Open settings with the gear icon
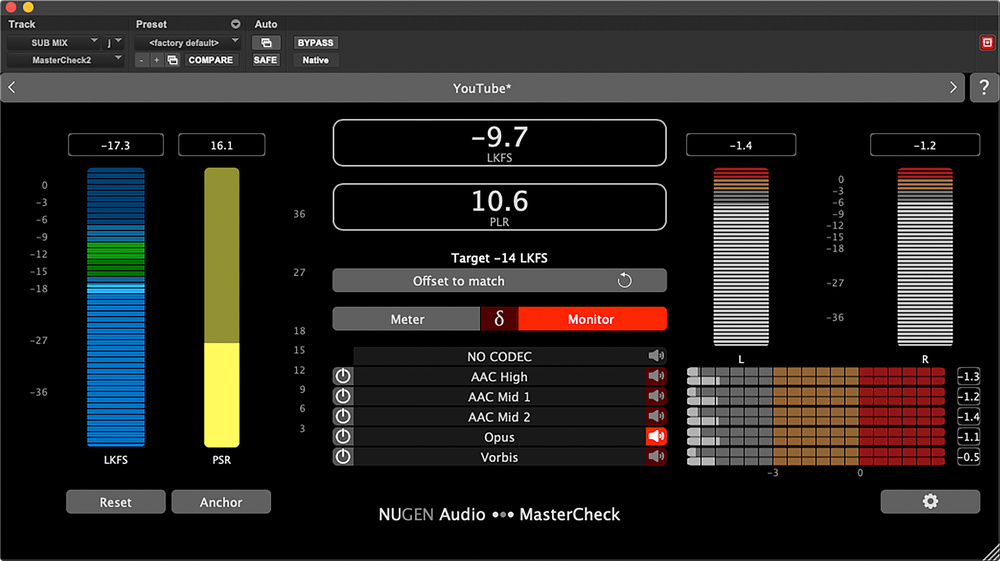 pyautogui.click(x=930, y=502)
